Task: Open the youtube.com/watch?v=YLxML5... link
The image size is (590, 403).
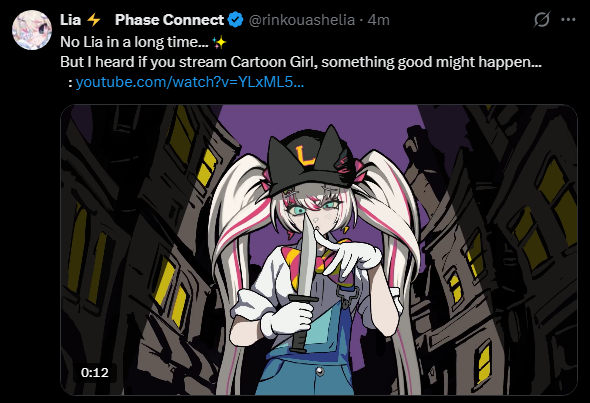Action: click(x=190, y=82)
